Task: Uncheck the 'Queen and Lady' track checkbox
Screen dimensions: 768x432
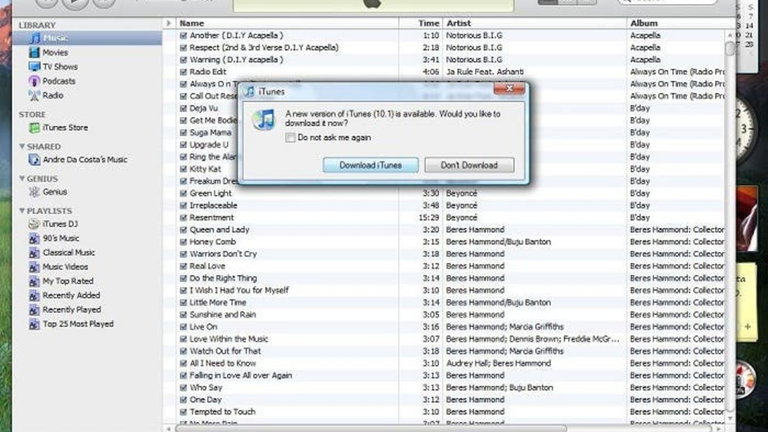Action: [183, 230]
